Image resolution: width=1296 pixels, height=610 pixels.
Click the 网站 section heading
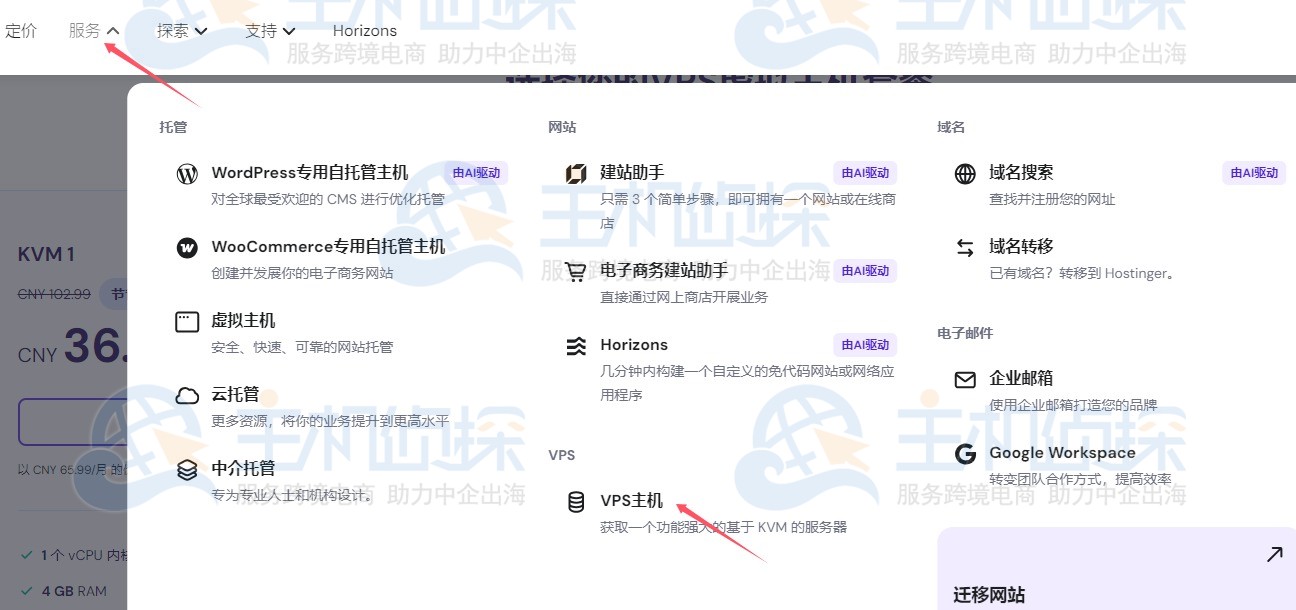[x=562, y=127]
